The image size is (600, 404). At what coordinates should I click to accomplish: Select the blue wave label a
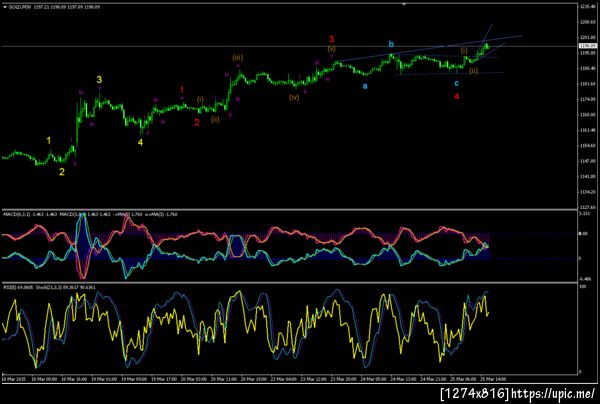click(365, 86)
